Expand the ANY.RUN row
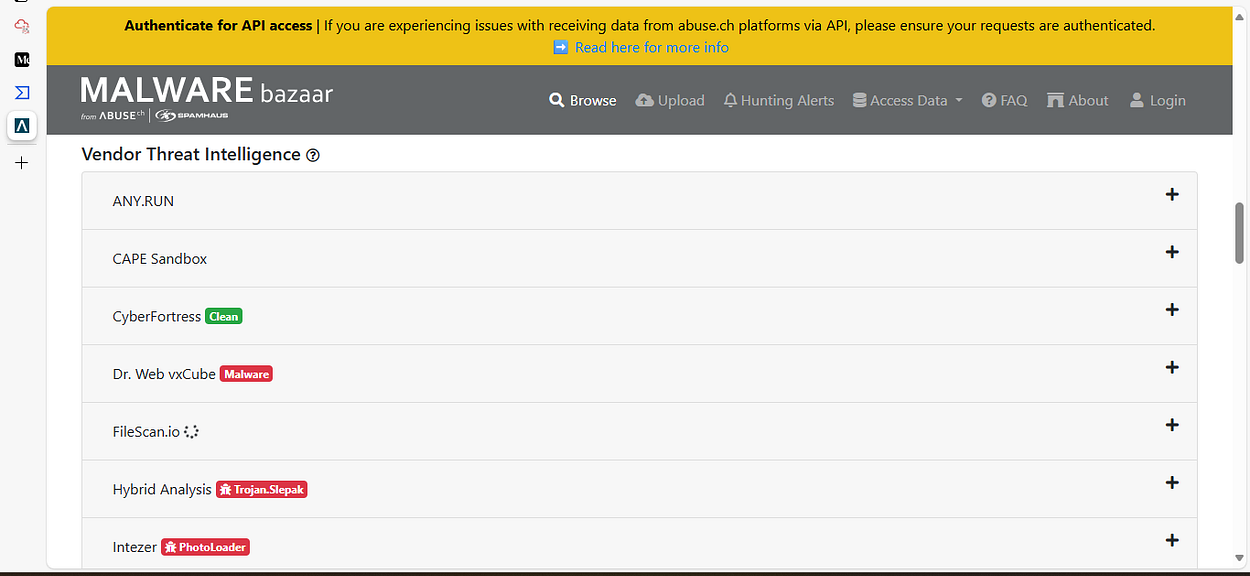Viewport: 1250px width, 576px height. coord(1172,195)
